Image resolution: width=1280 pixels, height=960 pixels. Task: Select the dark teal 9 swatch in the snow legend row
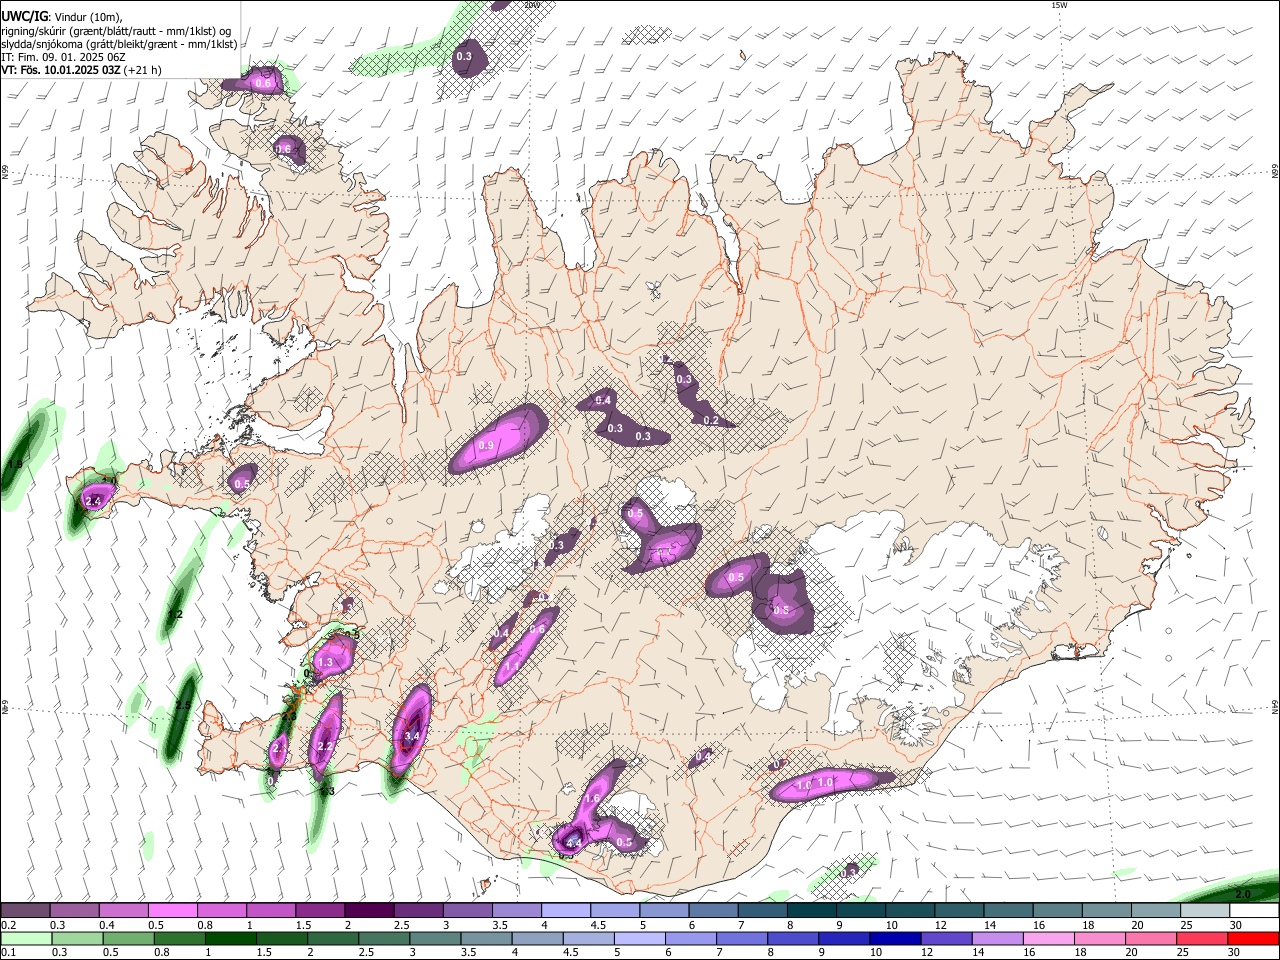859,911
